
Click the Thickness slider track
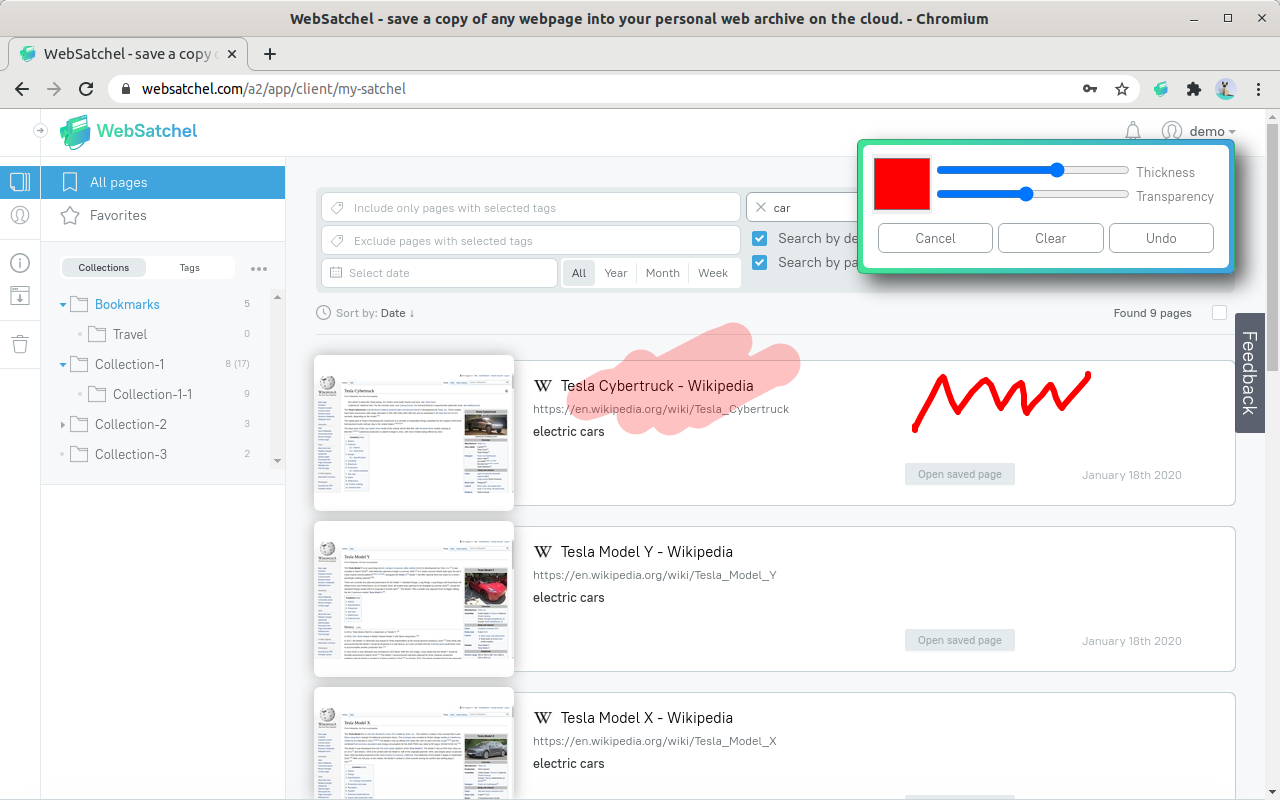(1033, 170)
